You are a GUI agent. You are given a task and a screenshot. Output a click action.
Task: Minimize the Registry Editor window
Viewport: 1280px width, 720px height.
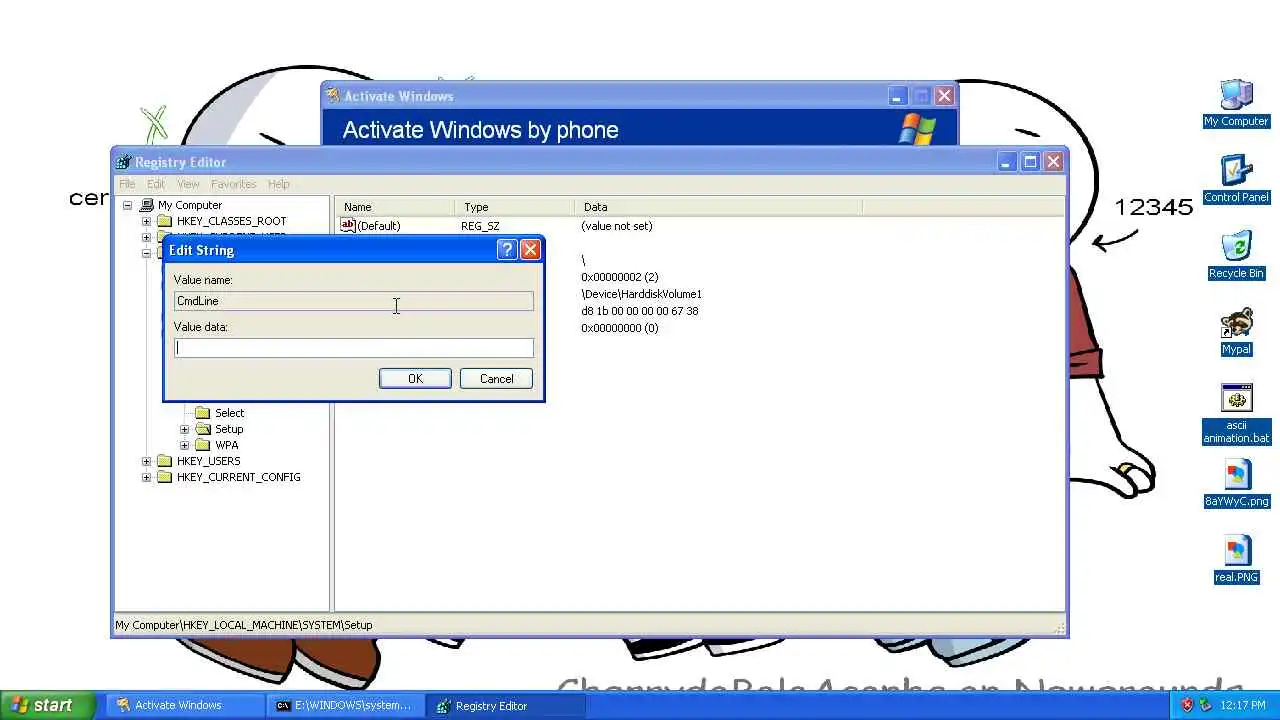pos(1006,162)
